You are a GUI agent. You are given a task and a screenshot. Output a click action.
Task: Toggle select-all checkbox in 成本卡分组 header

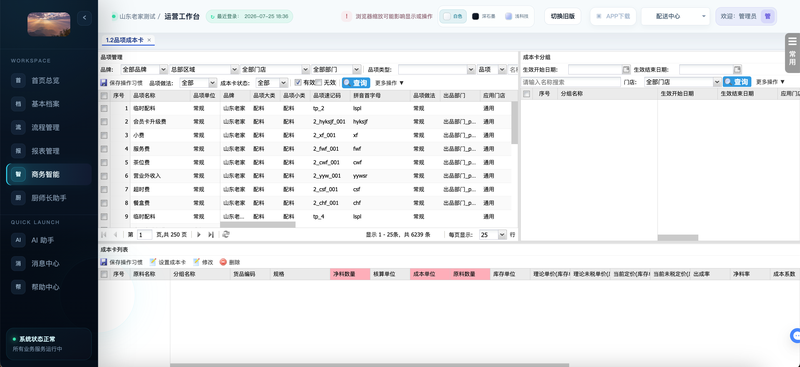tap(527, 94)
